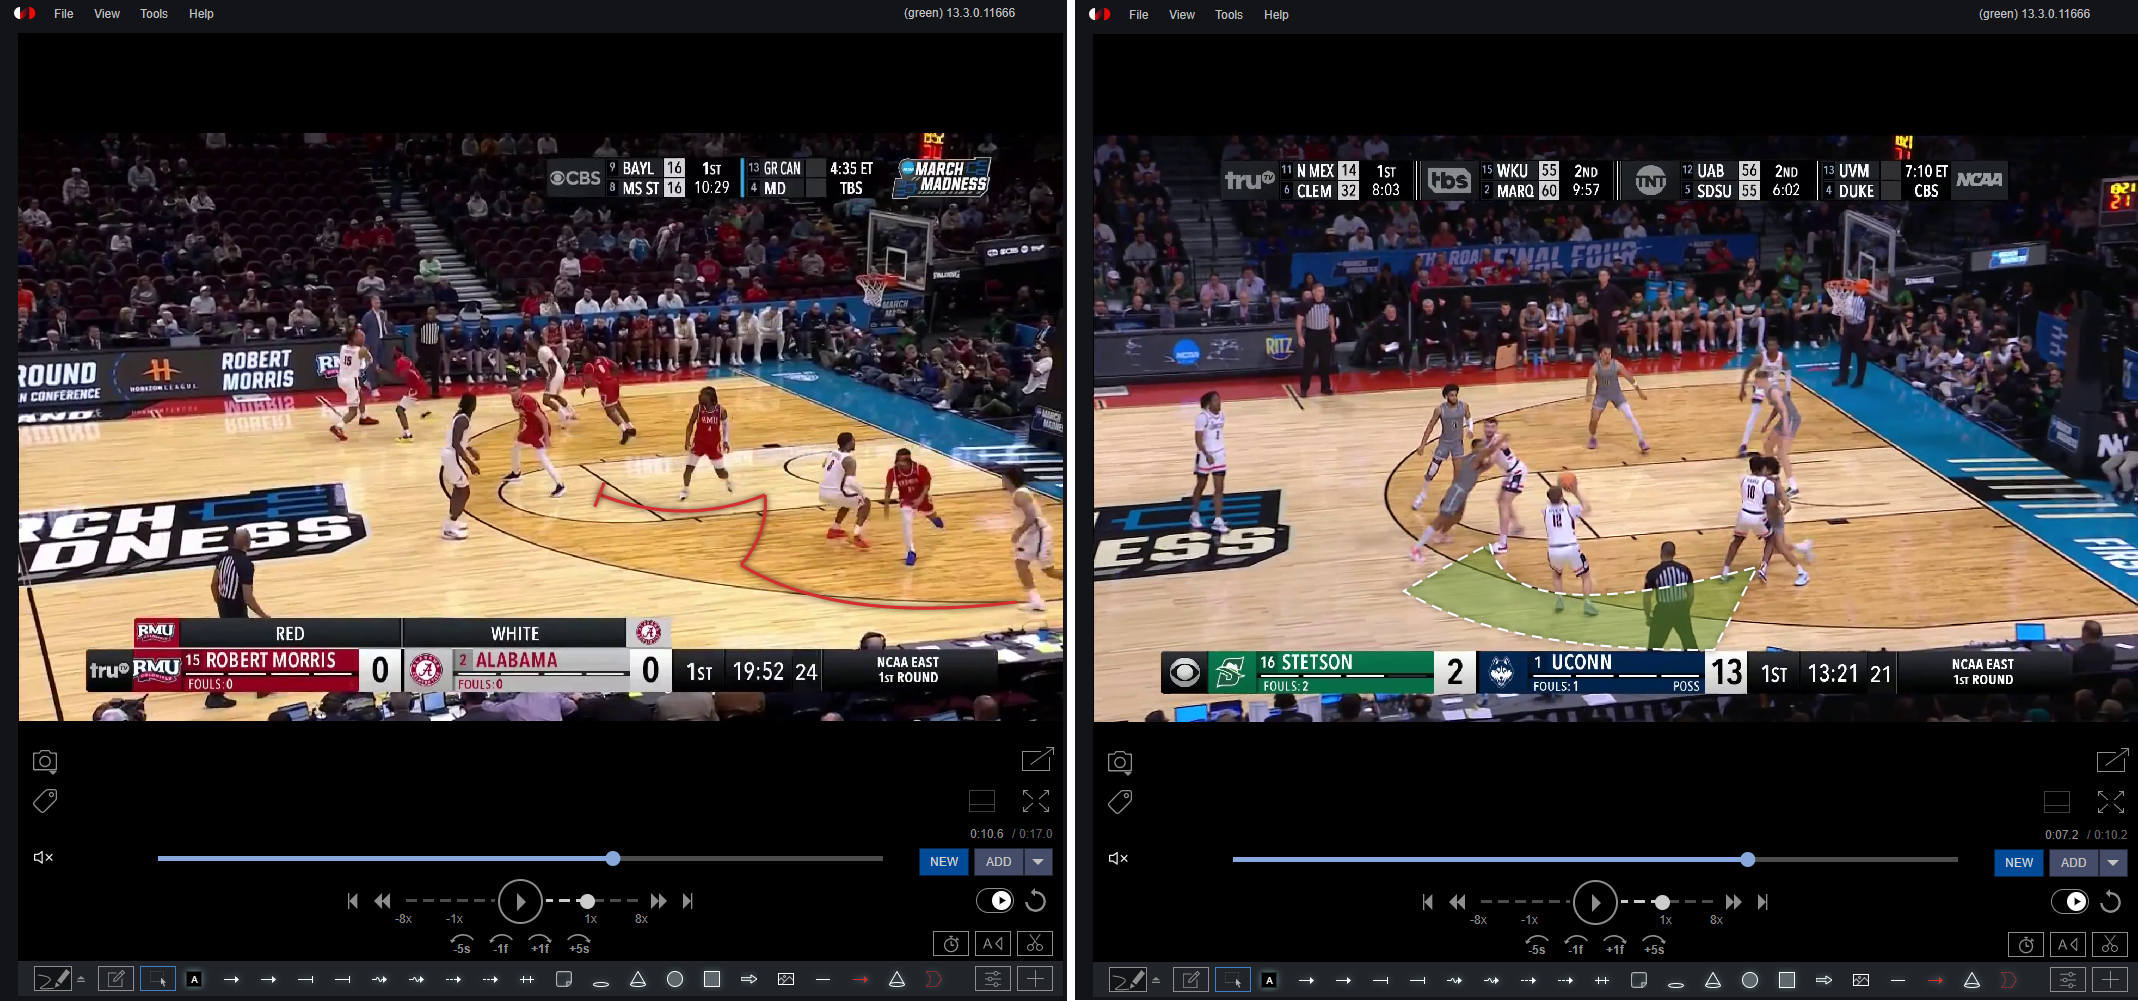Toggle the autoplay switch in left player
The height and width of the screenshot is (1001, 2138).
[x=995, y=900]
